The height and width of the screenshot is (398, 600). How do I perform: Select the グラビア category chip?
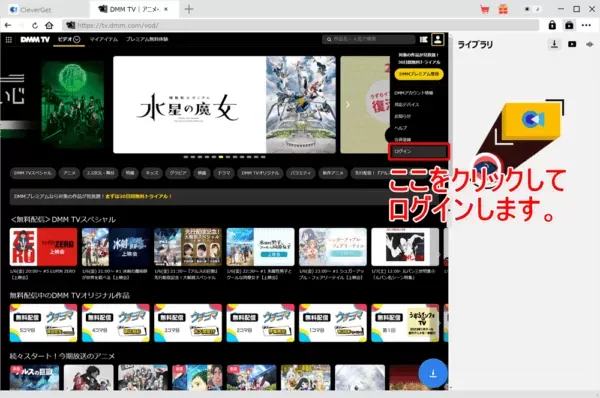[178, 173]
